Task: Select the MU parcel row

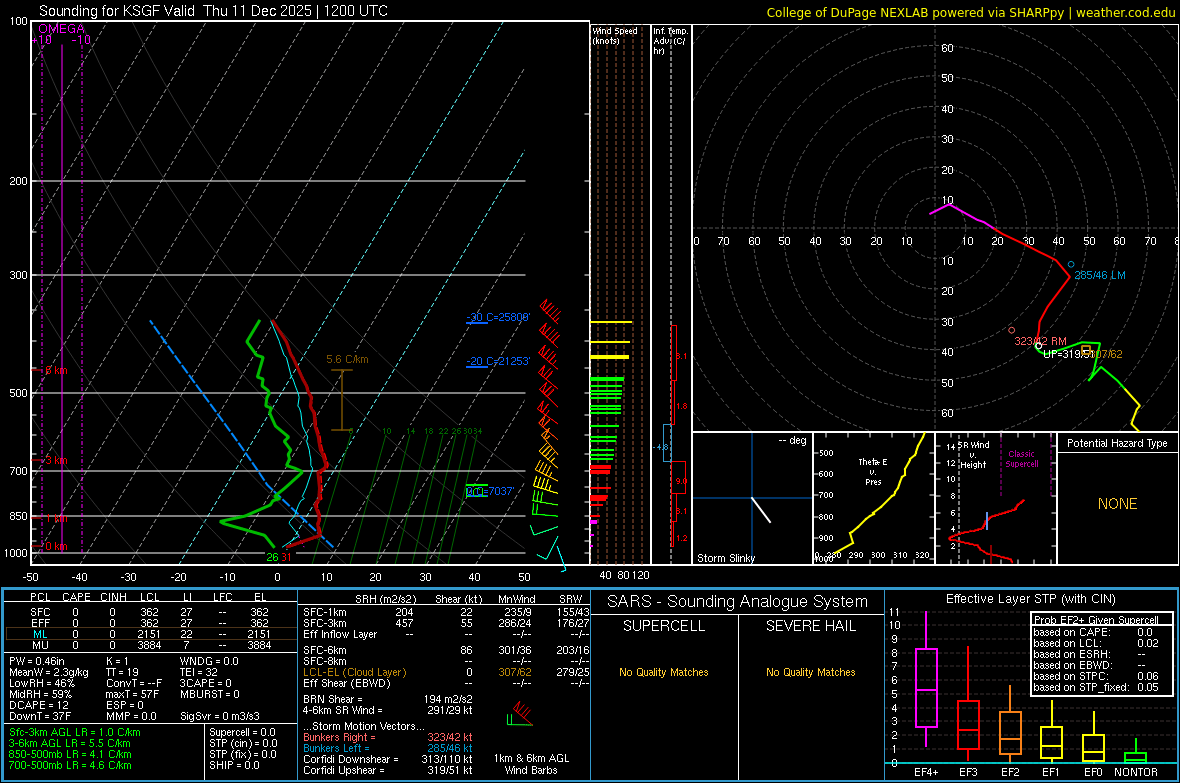Action: [150, 645]
